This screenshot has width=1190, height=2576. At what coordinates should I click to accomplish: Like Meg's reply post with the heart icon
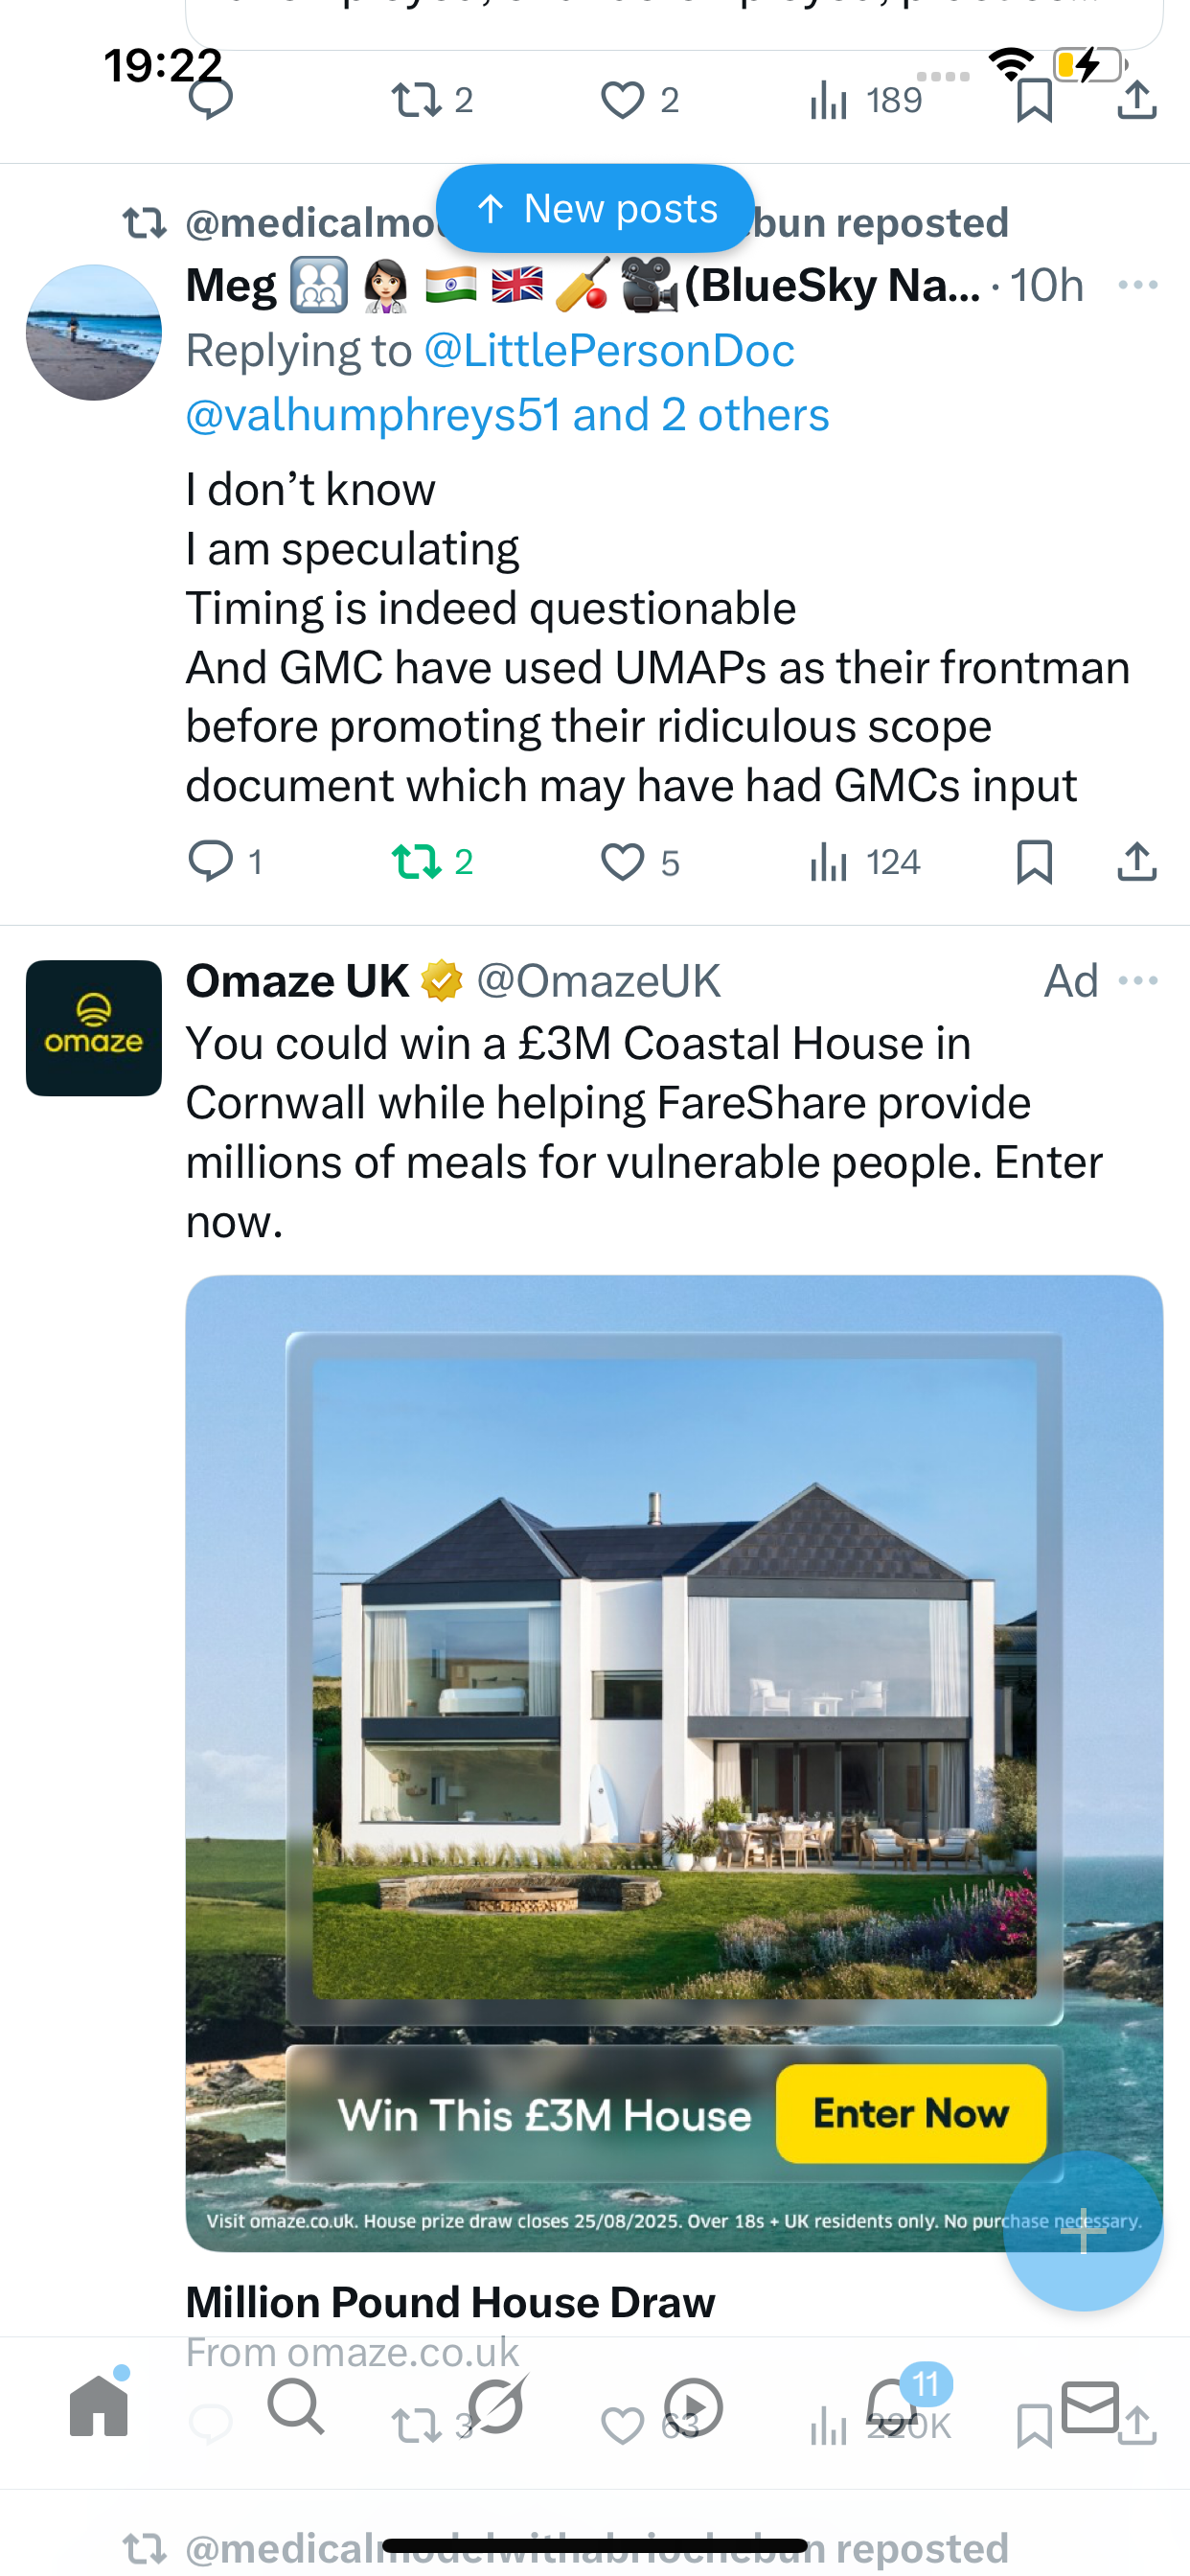pyautogui.click(x=622, y=862)
